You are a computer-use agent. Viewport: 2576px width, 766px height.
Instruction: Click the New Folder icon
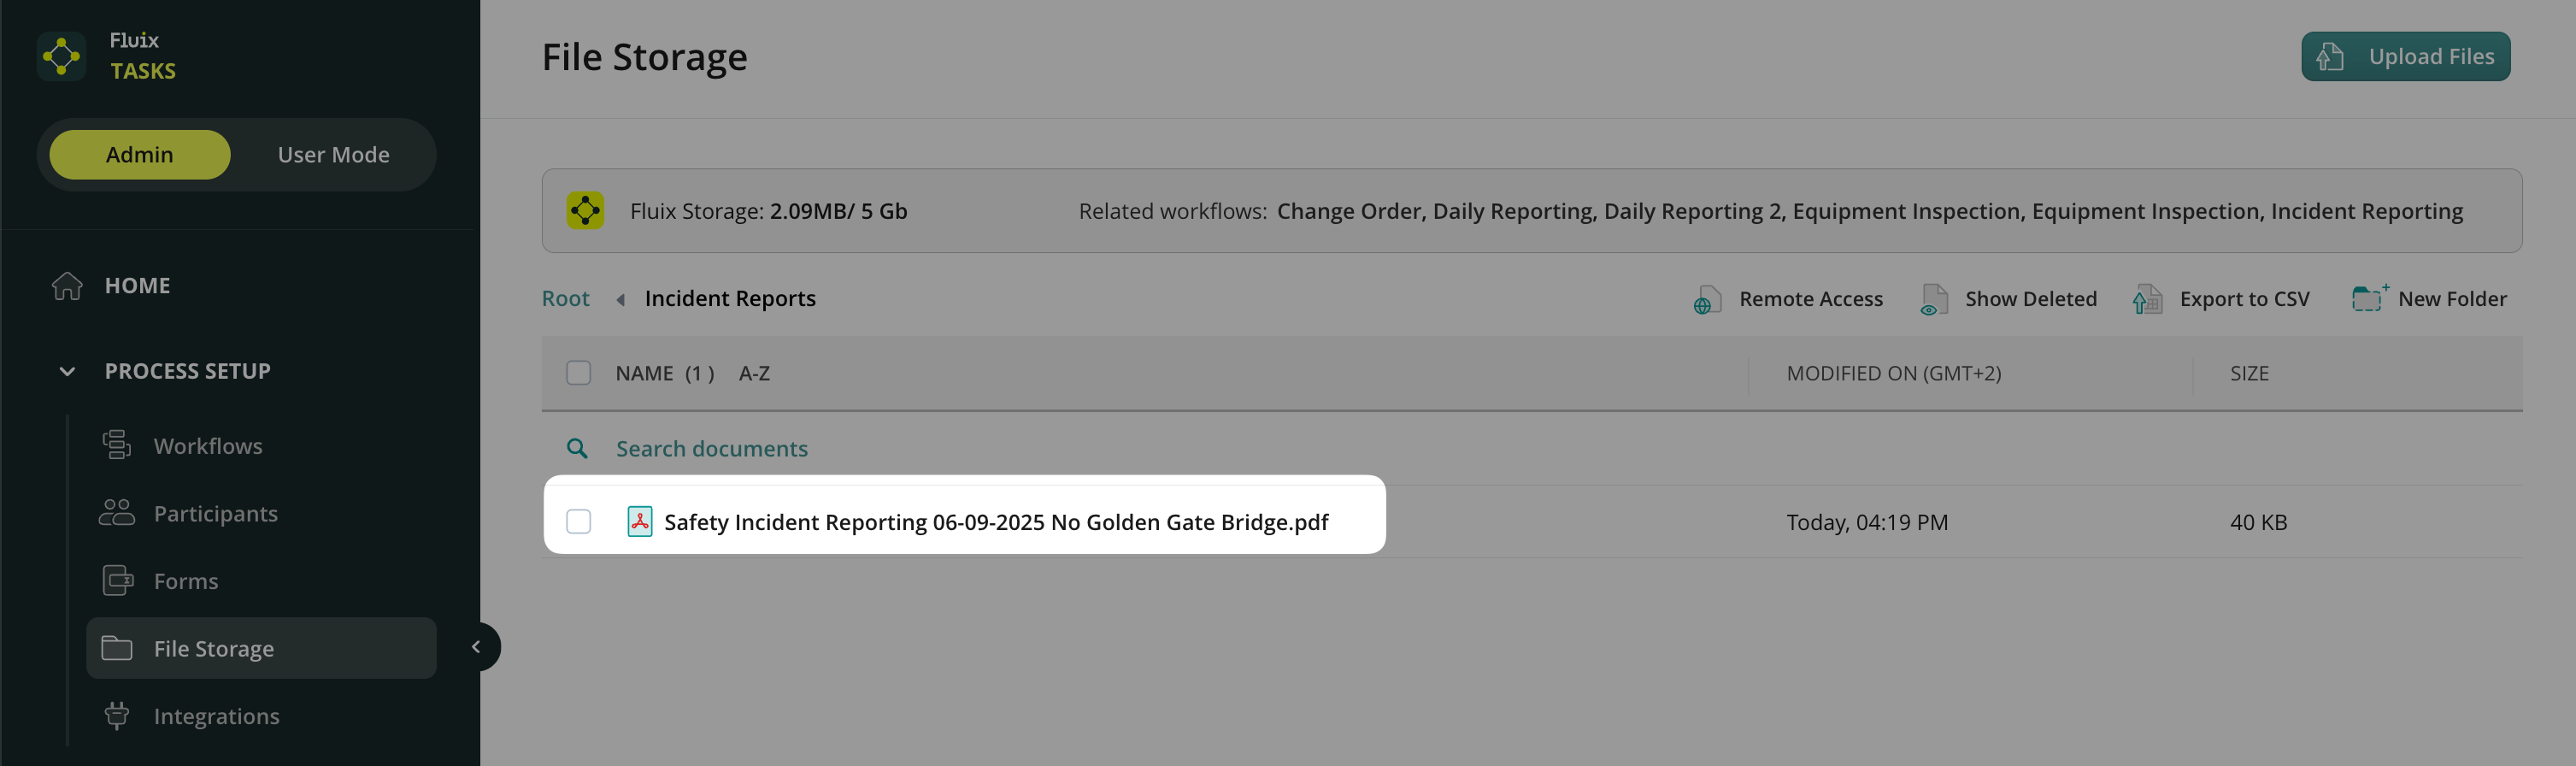(2368, 299)
